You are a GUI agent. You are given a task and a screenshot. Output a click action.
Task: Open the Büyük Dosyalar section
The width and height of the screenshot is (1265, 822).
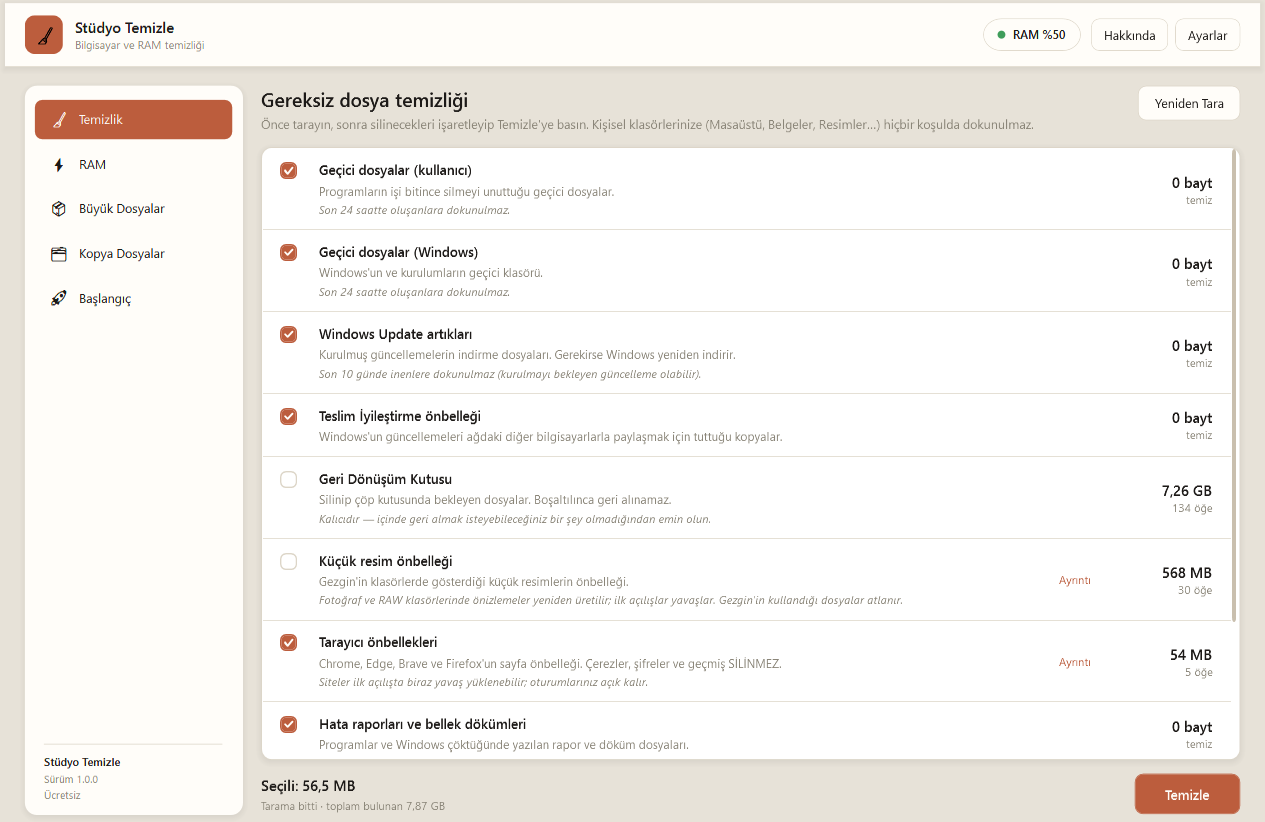(x=133, y=209)
